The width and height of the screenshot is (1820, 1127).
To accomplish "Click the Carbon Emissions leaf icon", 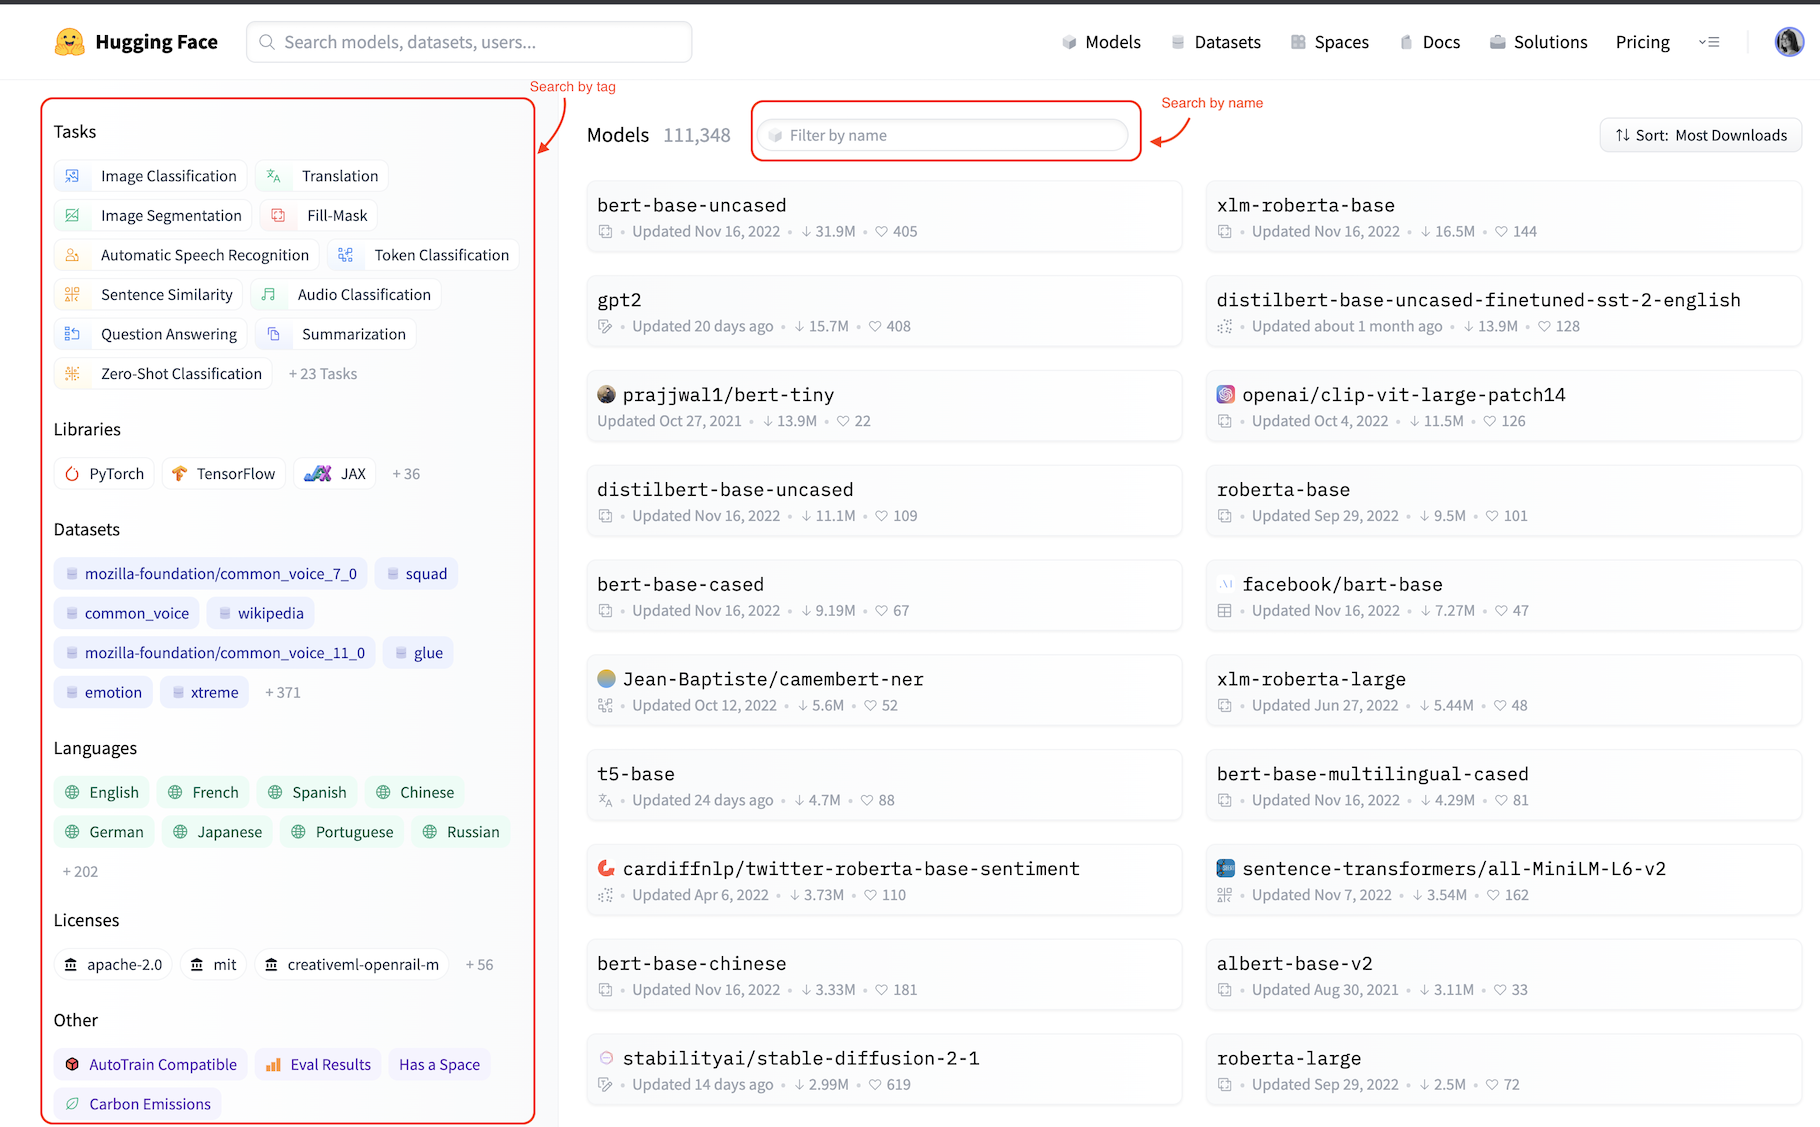I will (72, 1104).
